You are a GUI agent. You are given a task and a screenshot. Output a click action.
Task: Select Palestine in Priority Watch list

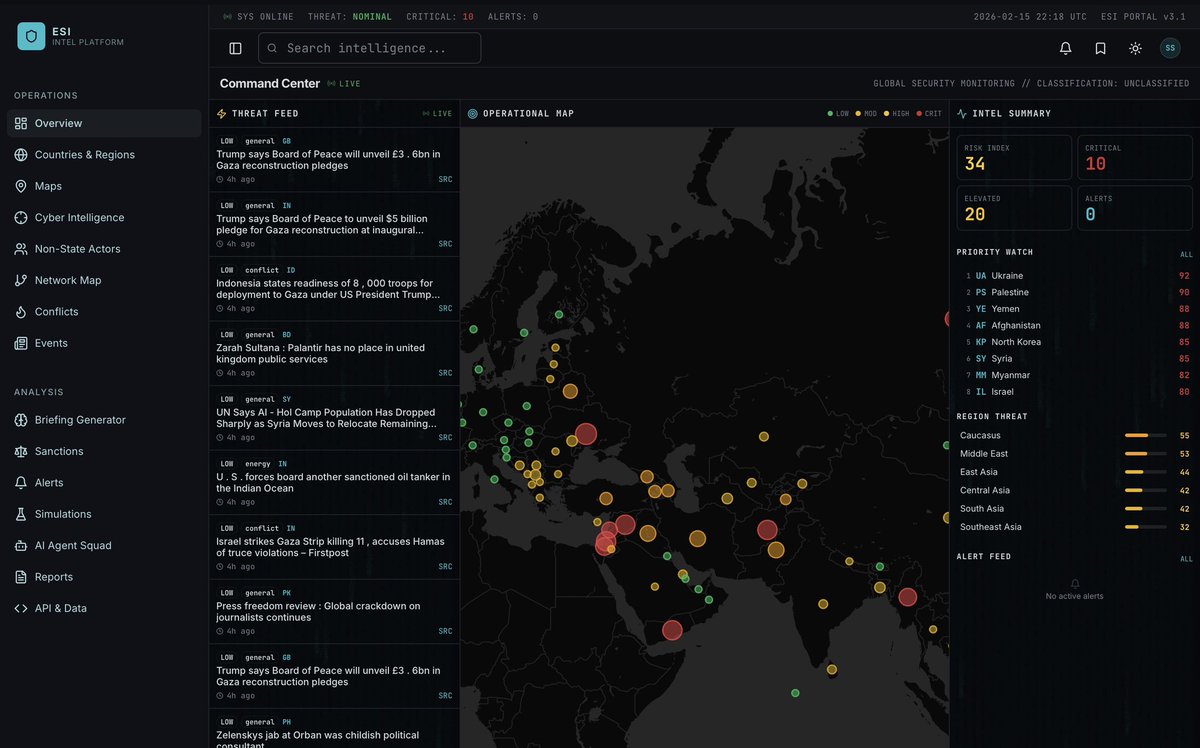coord(1074,292)
